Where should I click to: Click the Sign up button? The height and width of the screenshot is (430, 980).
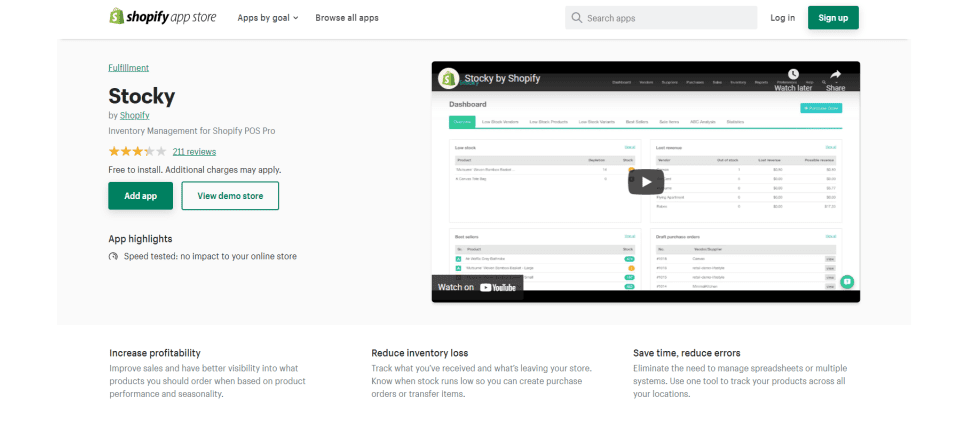833,18
